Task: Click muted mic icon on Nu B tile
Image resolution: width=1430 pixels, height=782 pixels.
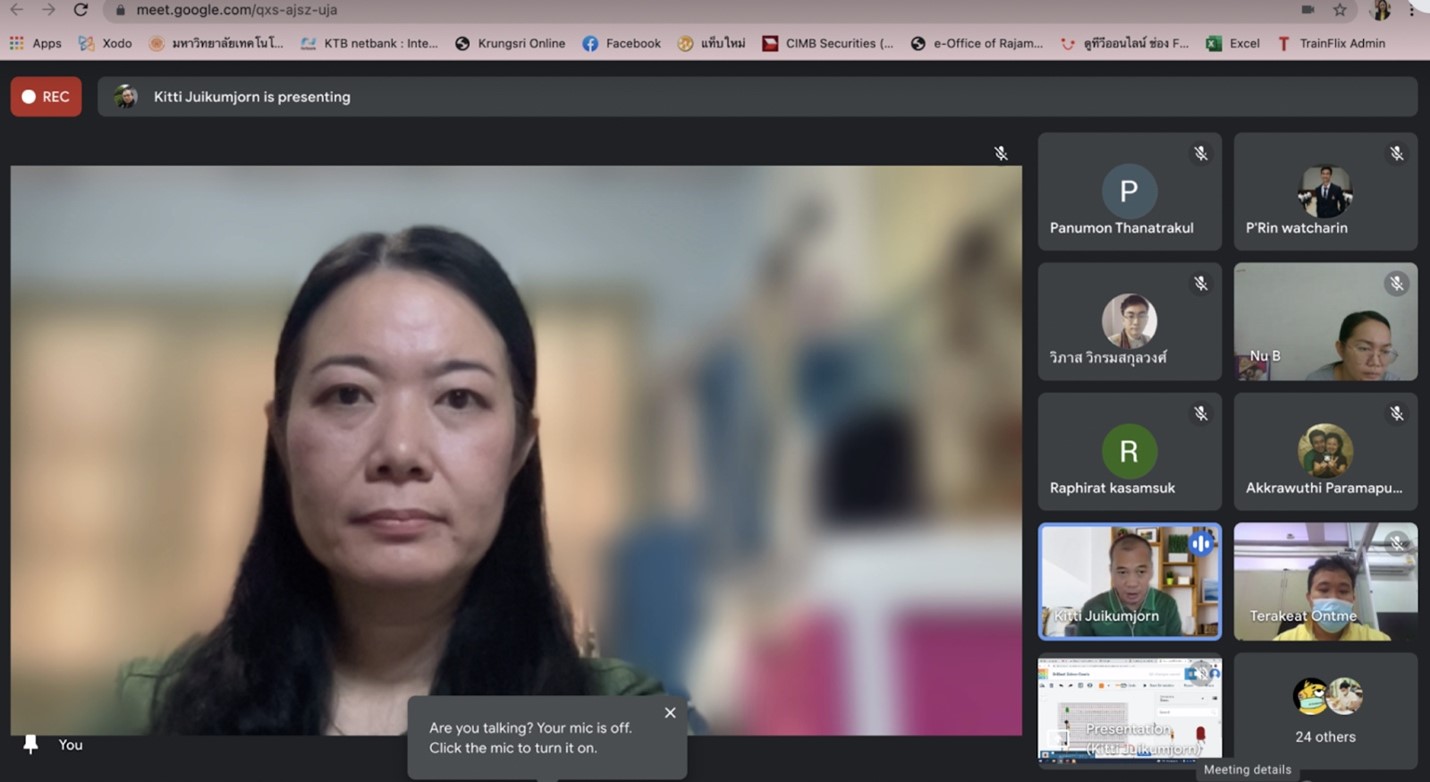Action: click(1396, 284)
